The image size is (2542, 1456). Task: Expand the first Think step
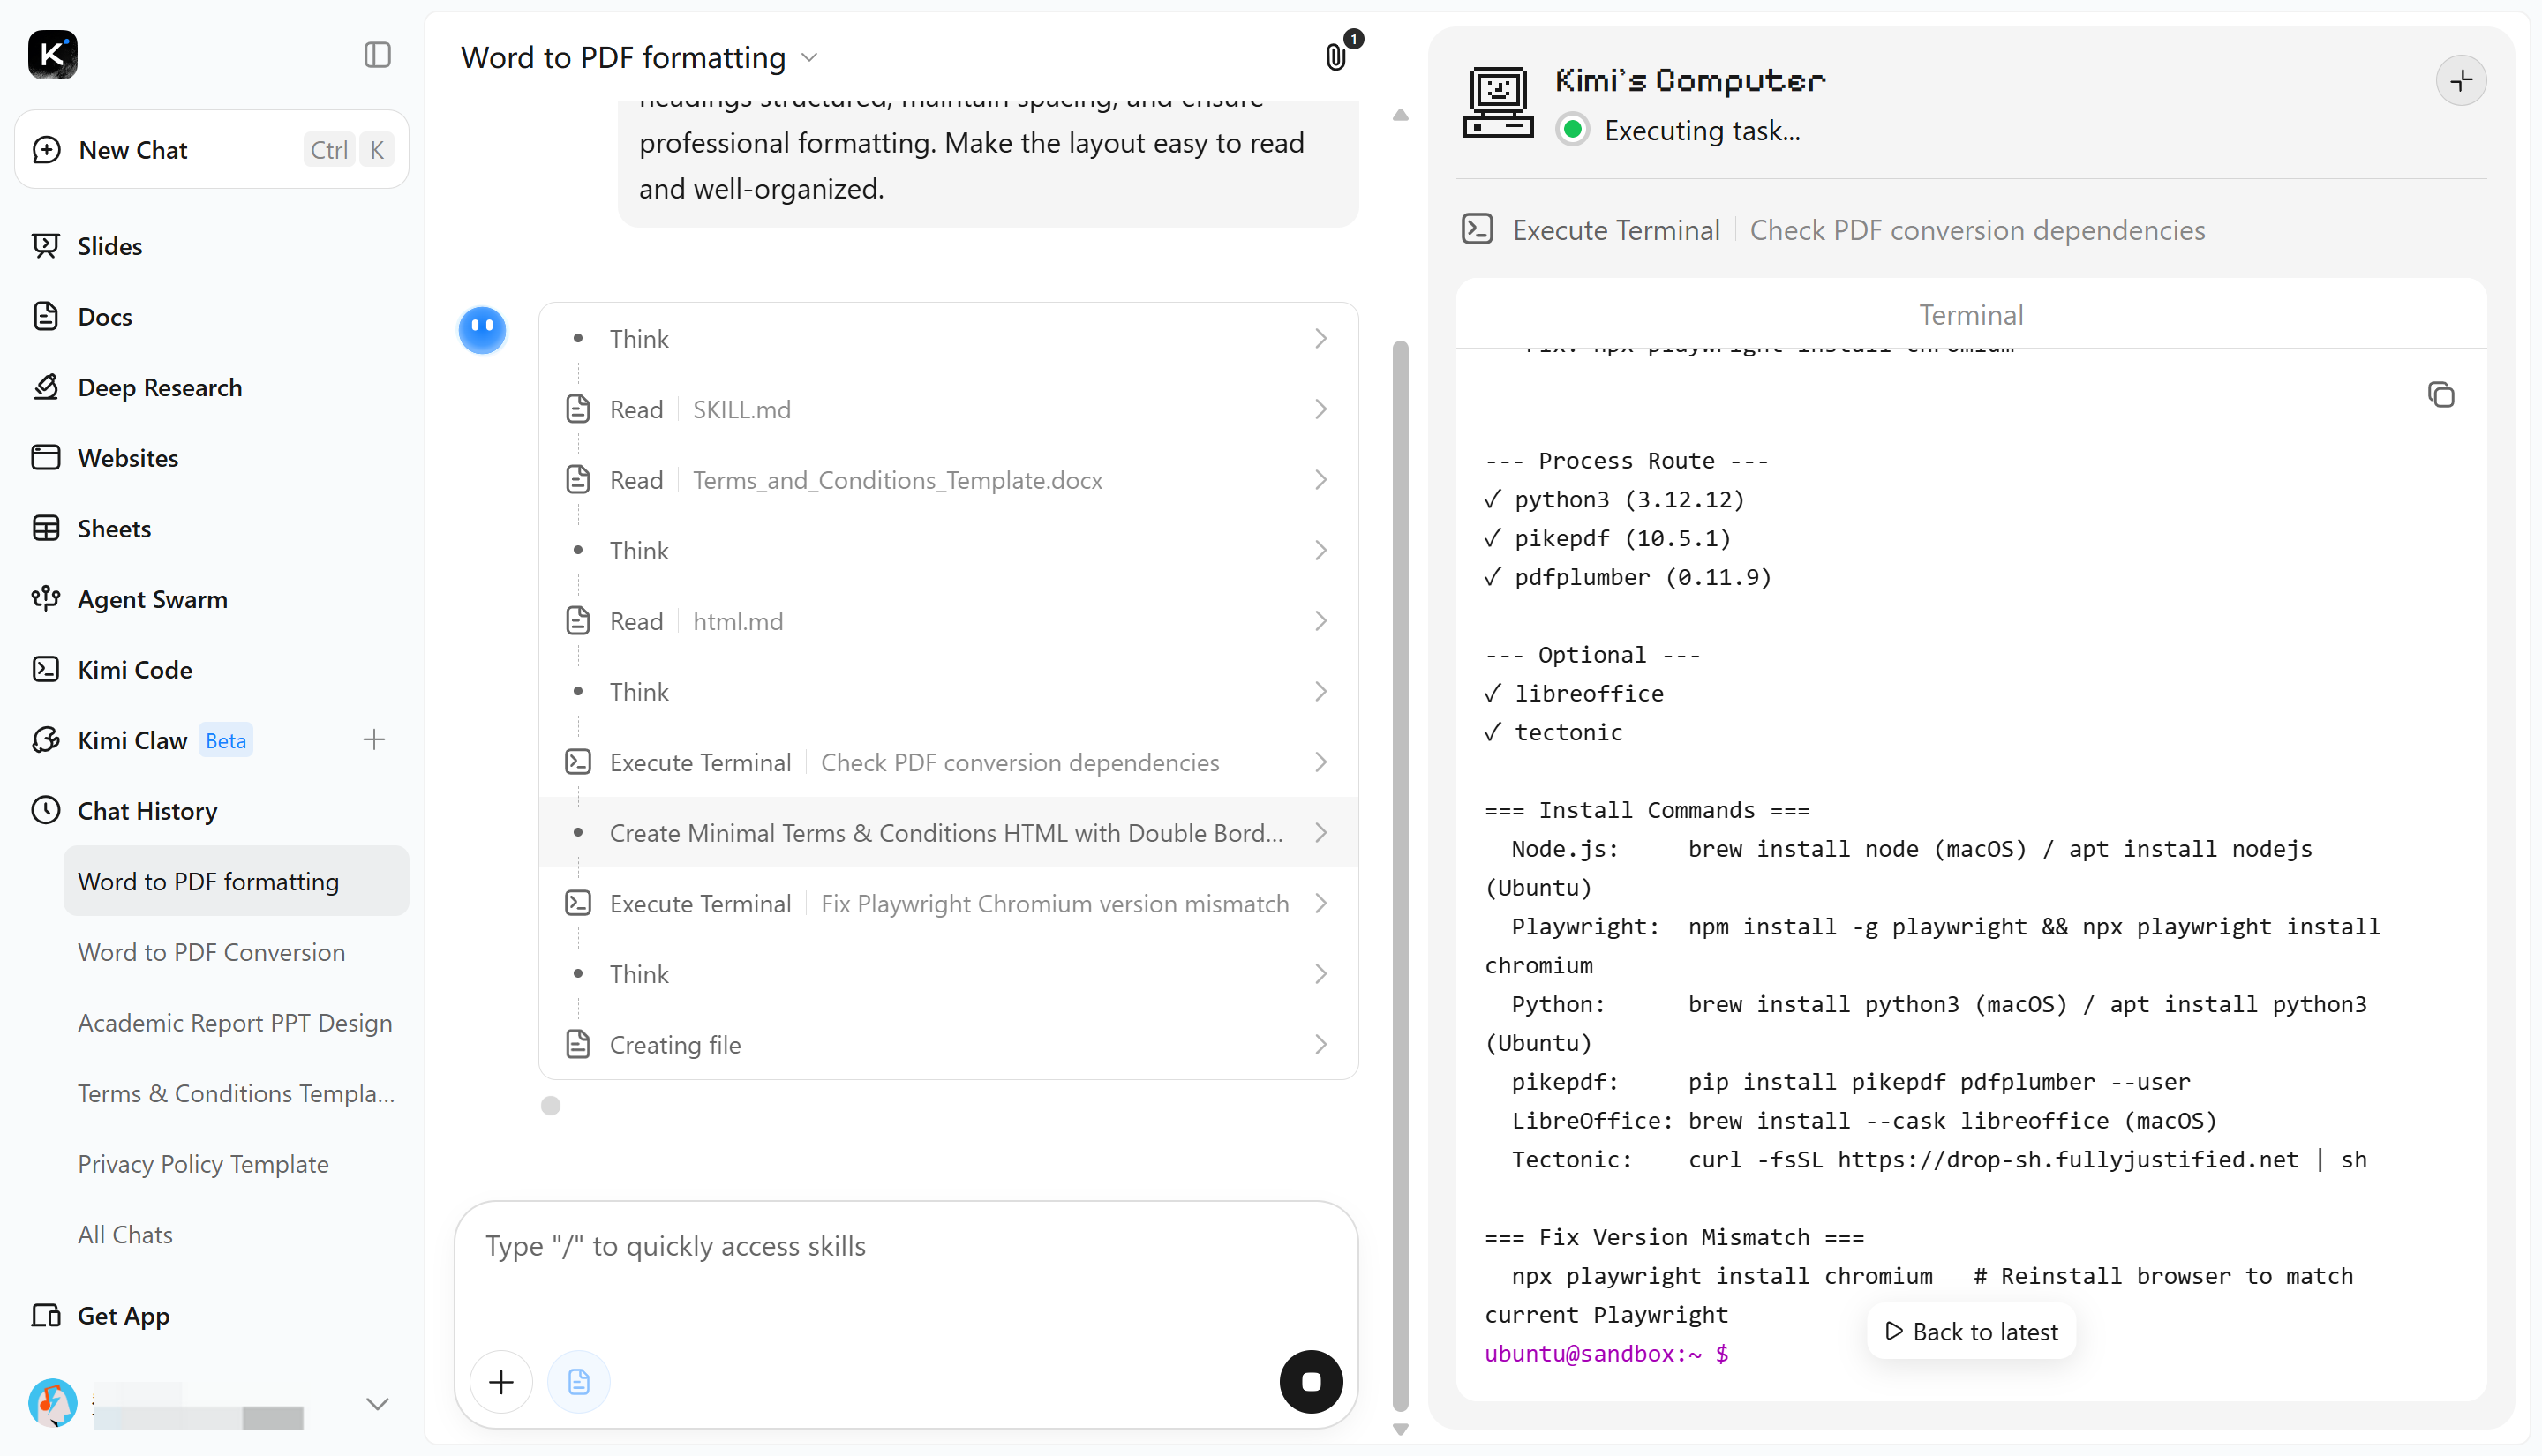pyautogui.click(x=949, y=339)
